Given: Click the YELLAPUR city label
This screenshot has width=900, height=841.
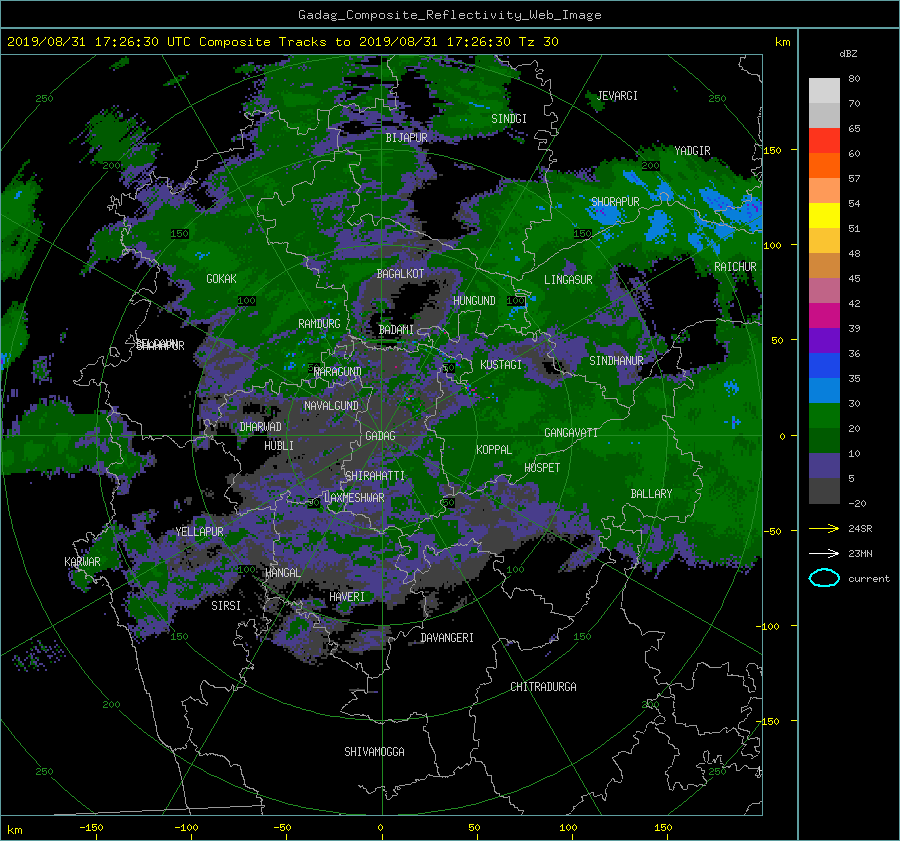Looking at the screenshot, I should click(x=200, y=532).
